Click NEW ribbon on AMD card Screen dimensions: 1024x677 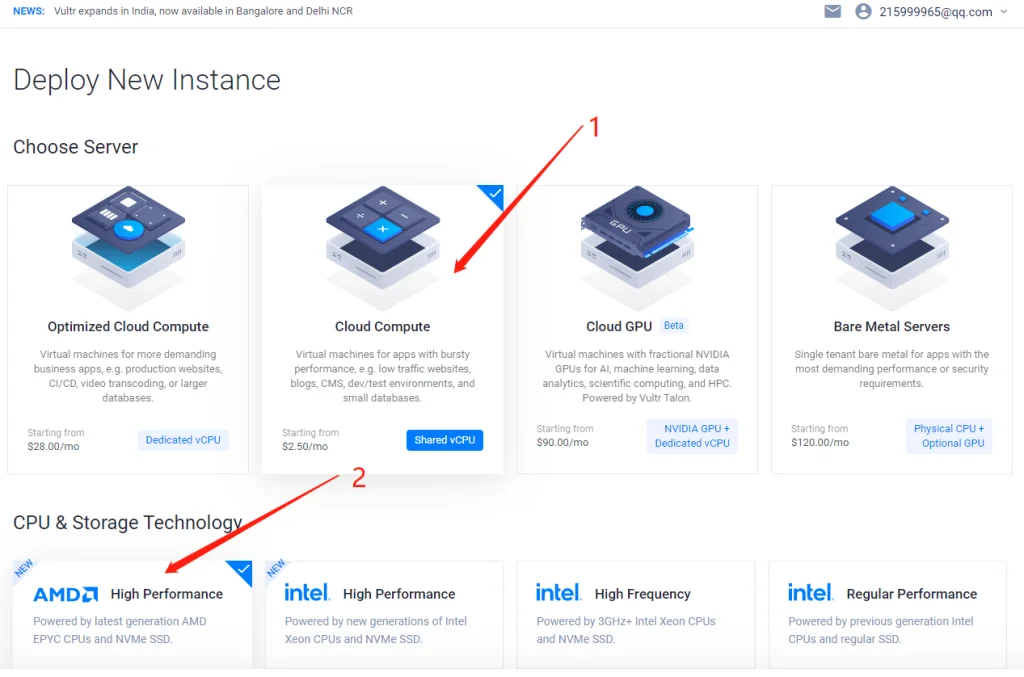click(24, 569)
